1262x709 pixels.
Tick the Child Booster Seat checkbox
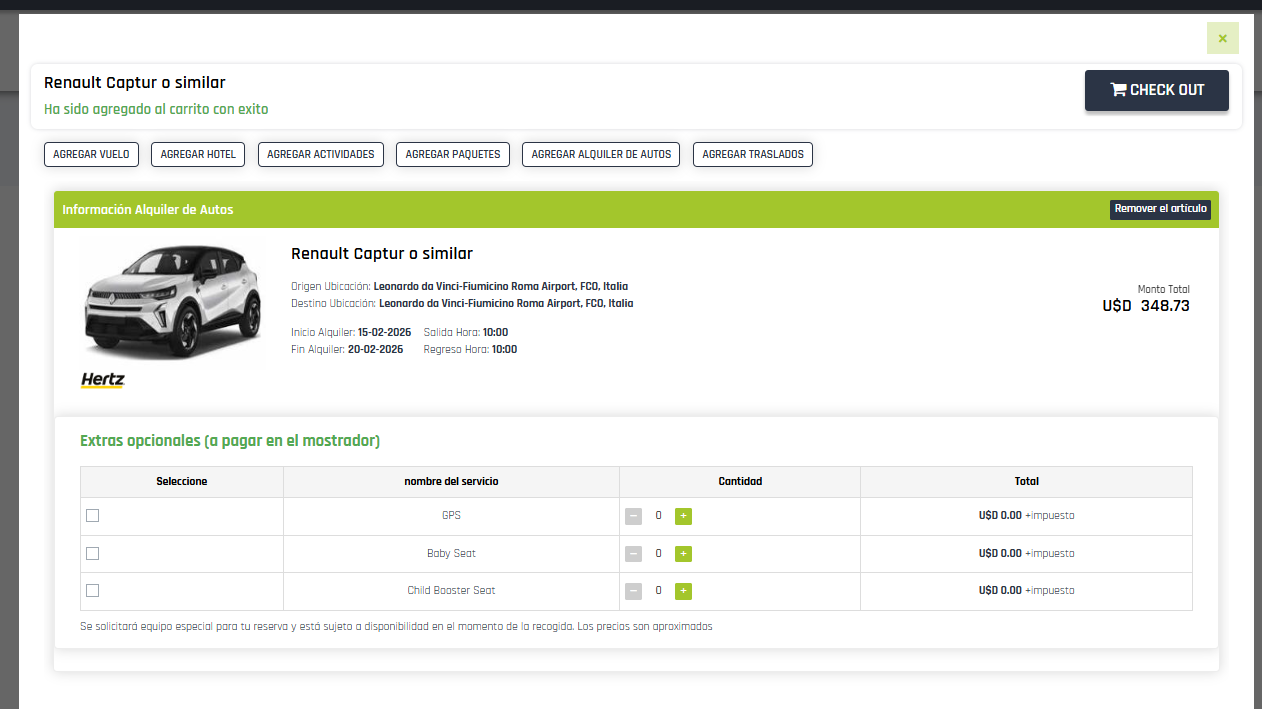pyautogui.click(x=93, y=590)
